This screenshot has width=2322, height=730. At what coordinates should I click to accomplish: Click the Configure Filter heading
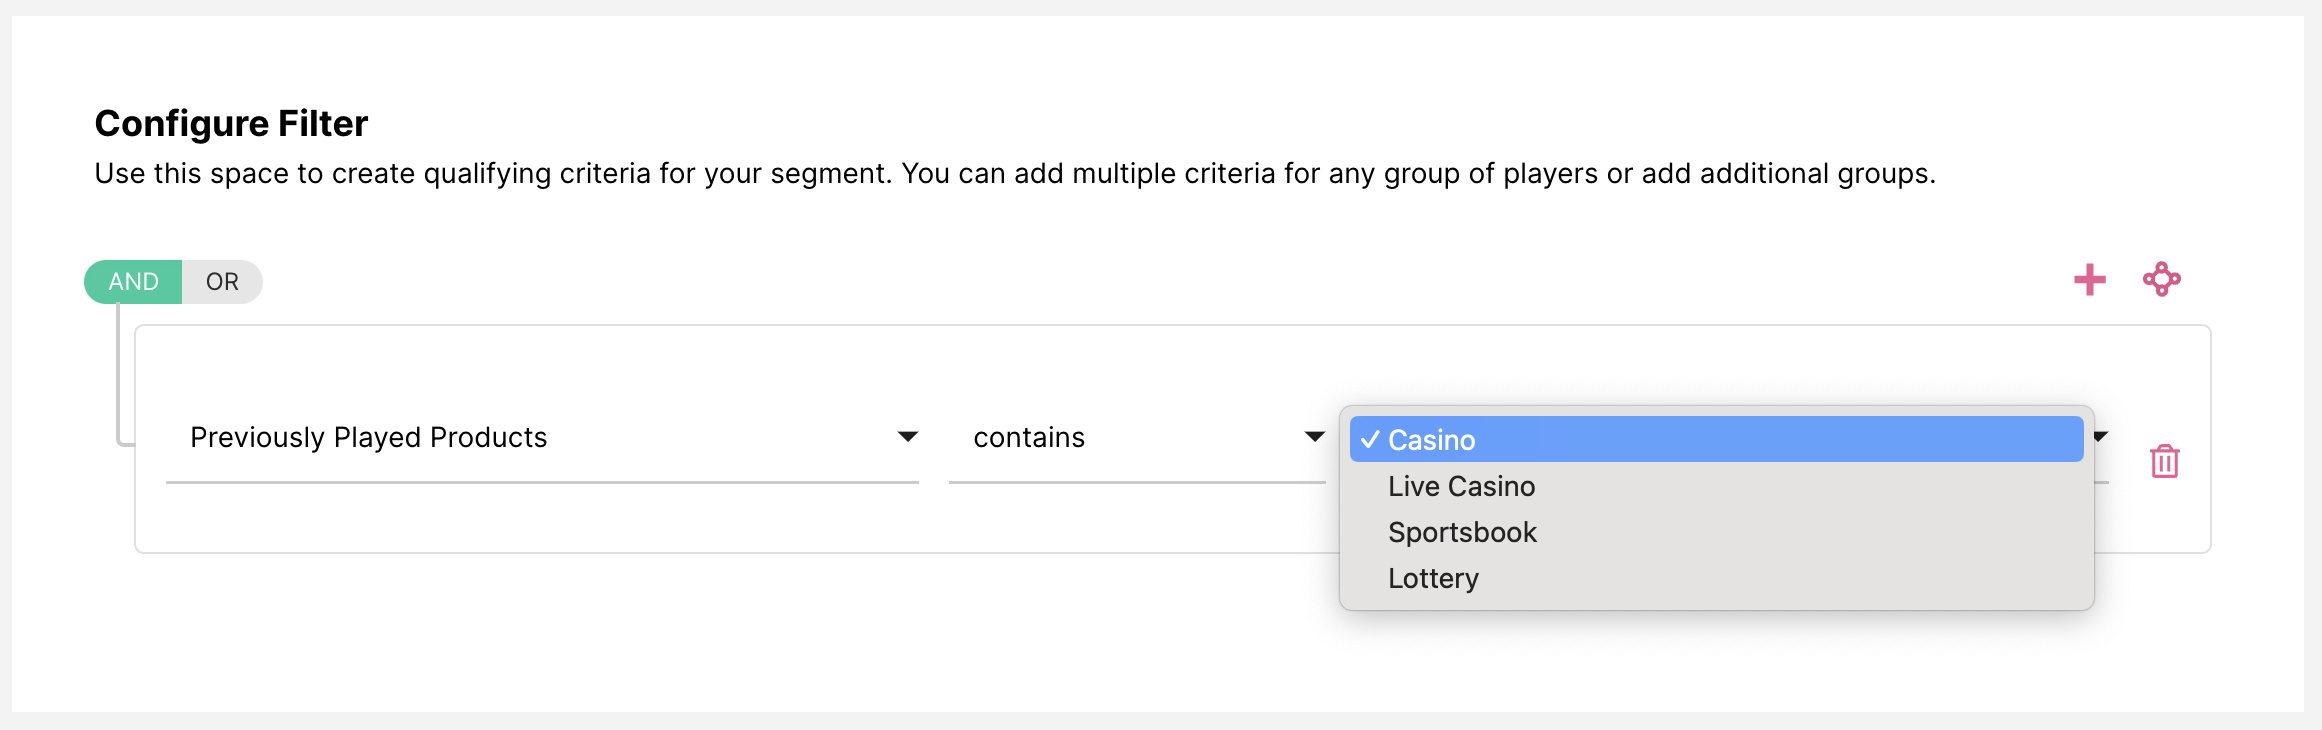pyautogui.click(x=231, y=124)
